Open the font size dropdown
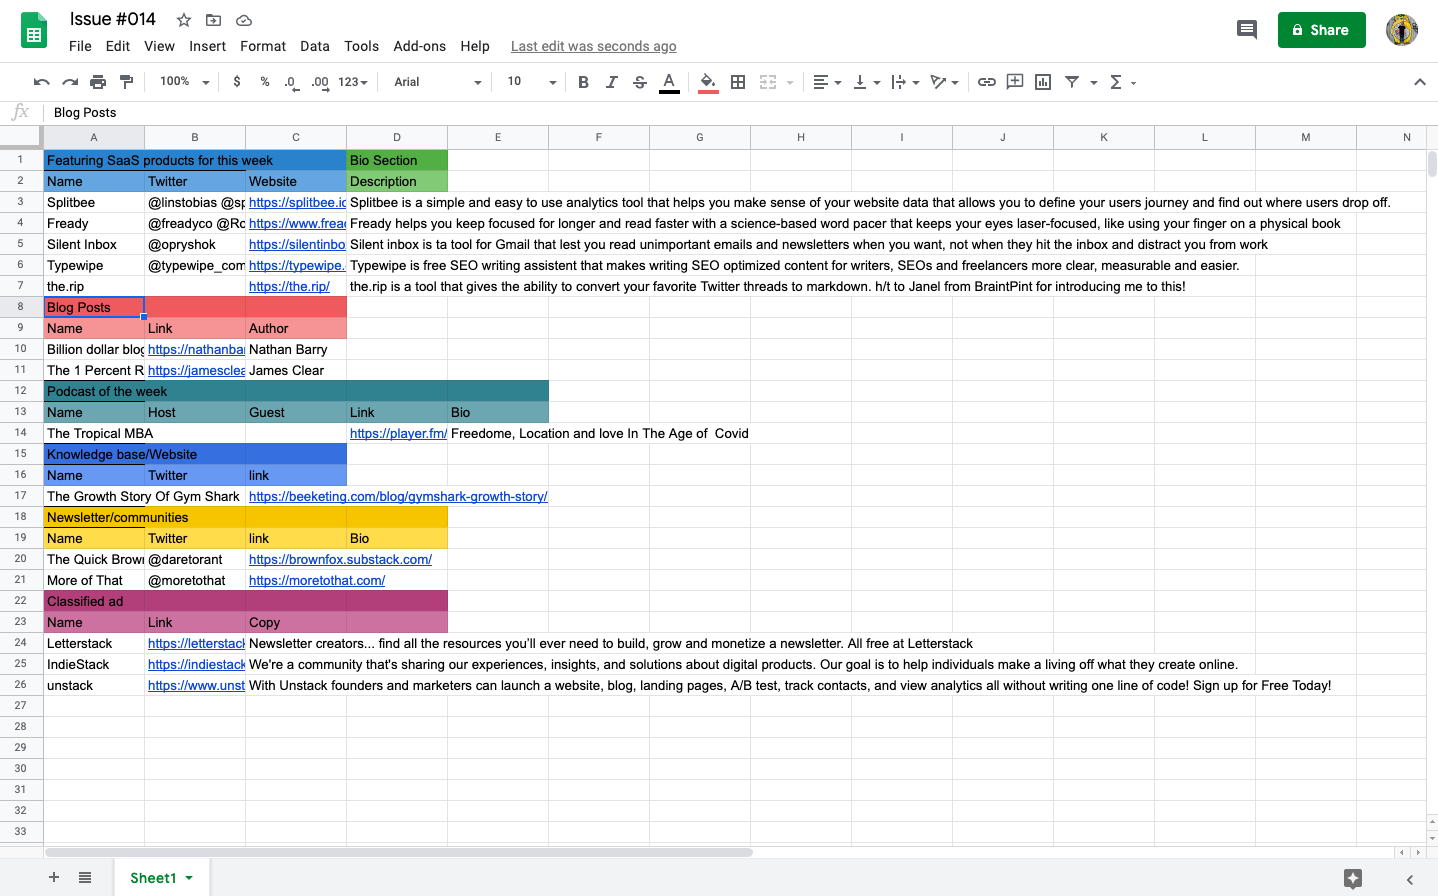Screen dimensions: 1438x896 [551, 81]
